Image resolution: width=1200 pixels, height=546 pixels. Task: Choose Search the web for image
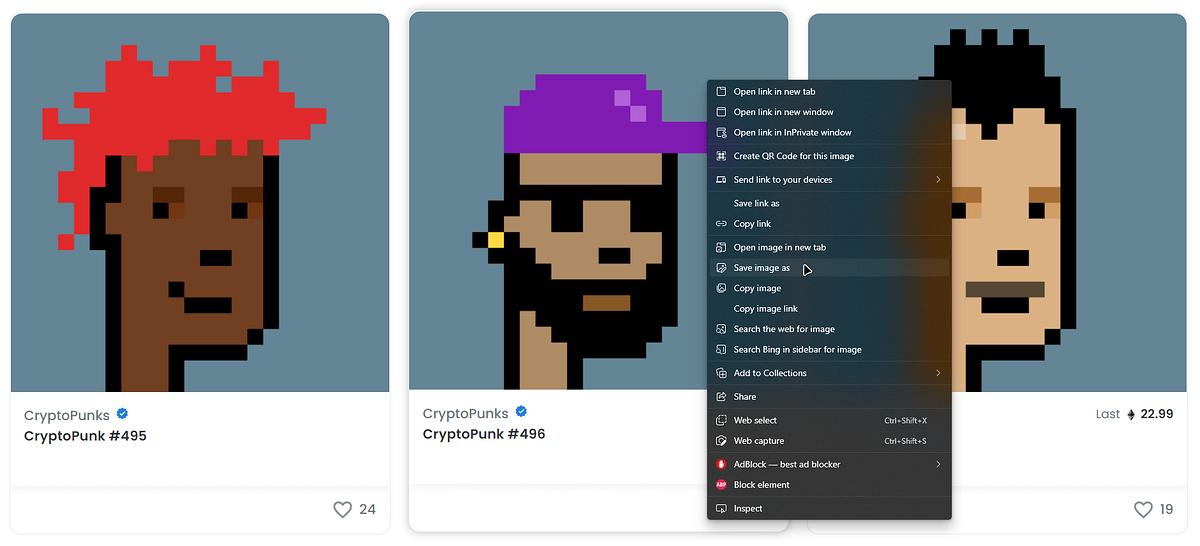tap(829, 329)
